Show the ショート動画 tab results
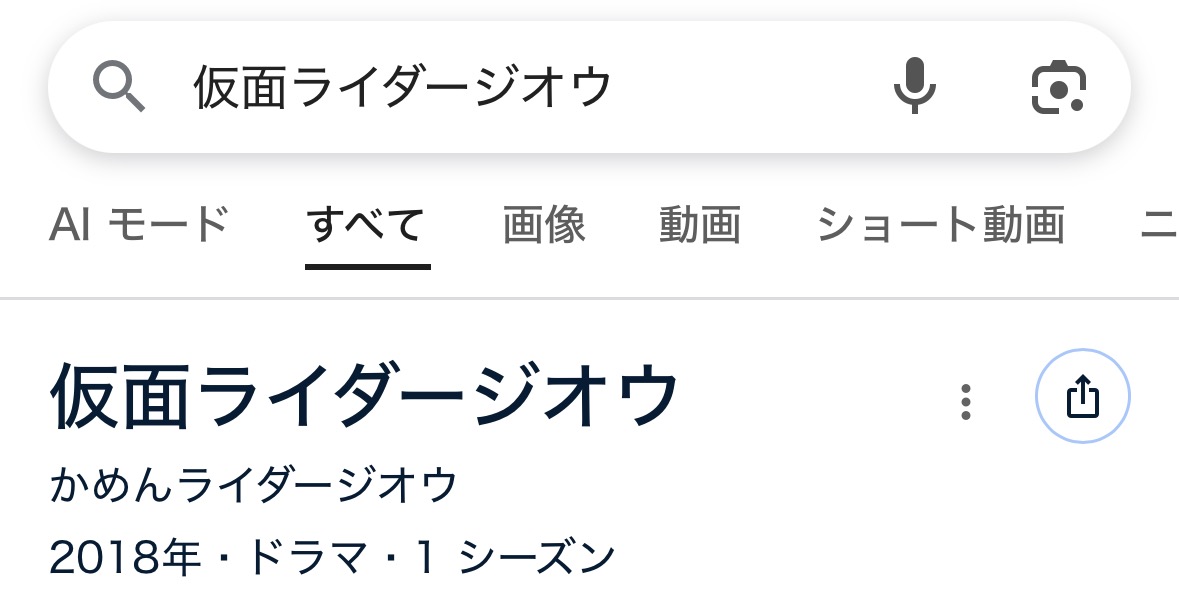Viewport: 1179px width, 605px height. click(940, 225)
